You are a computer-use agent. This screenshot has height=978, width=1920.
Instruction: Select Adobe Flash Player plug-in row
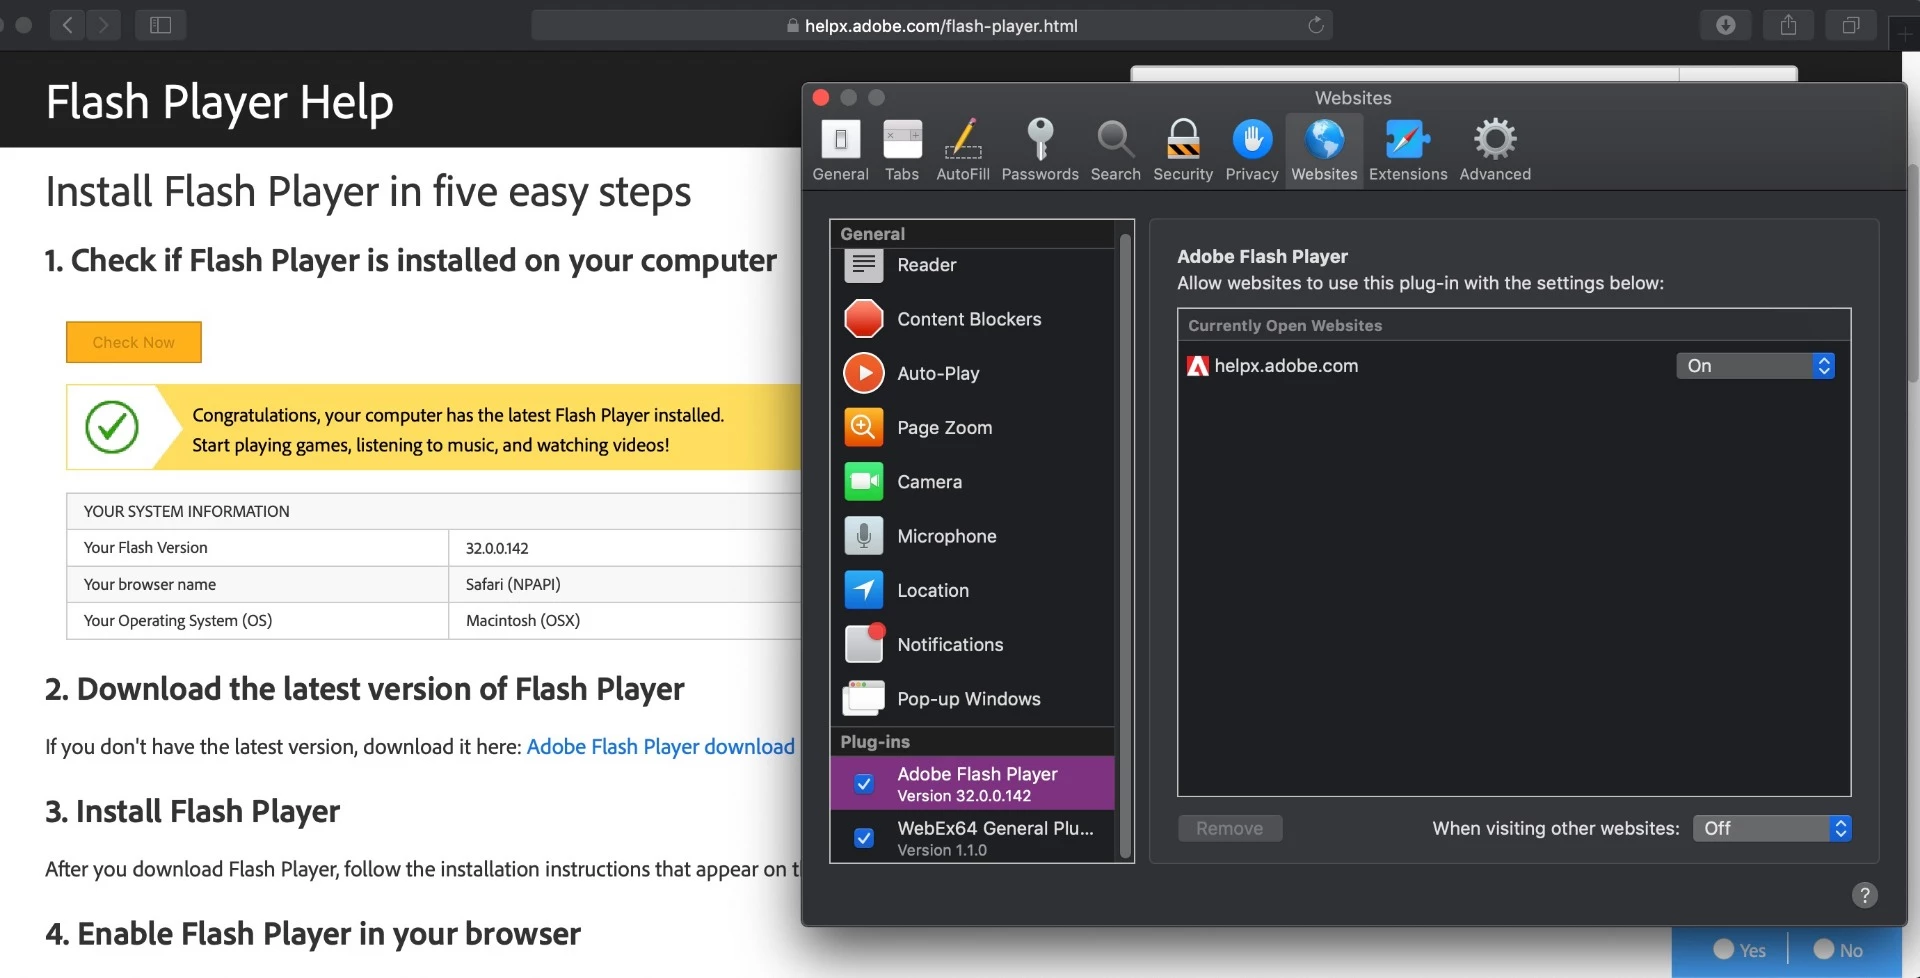click(x=972, y=783)
